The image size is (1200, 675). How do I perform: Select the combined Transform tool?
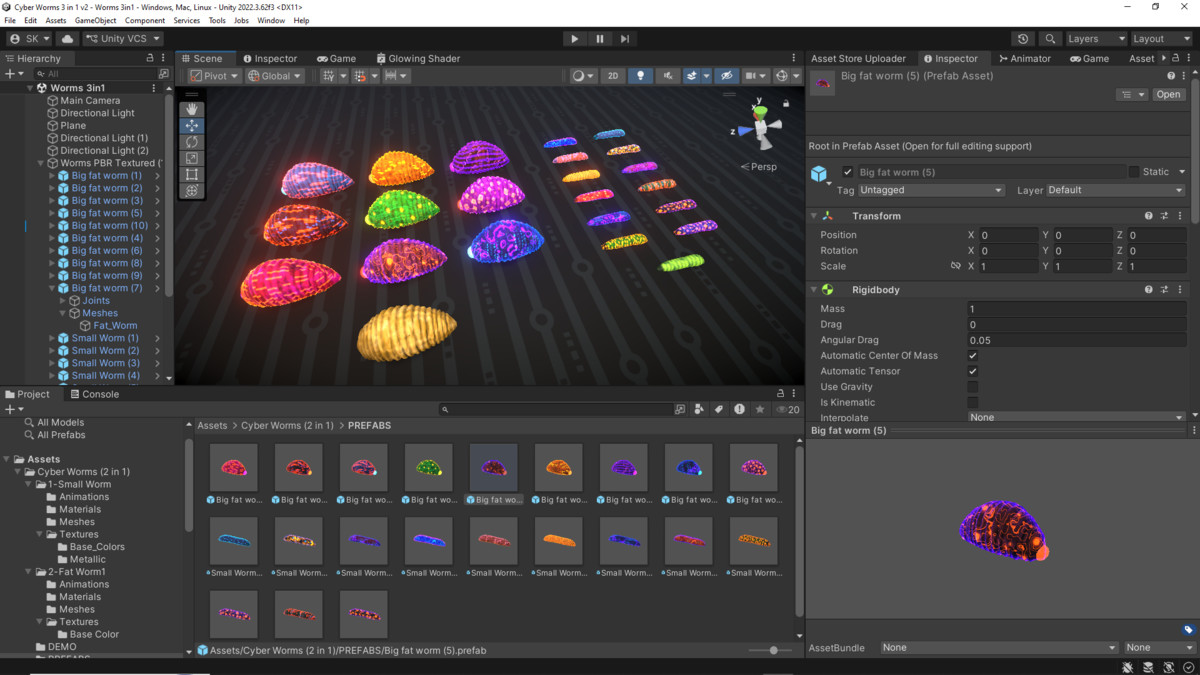pos(191,190)
